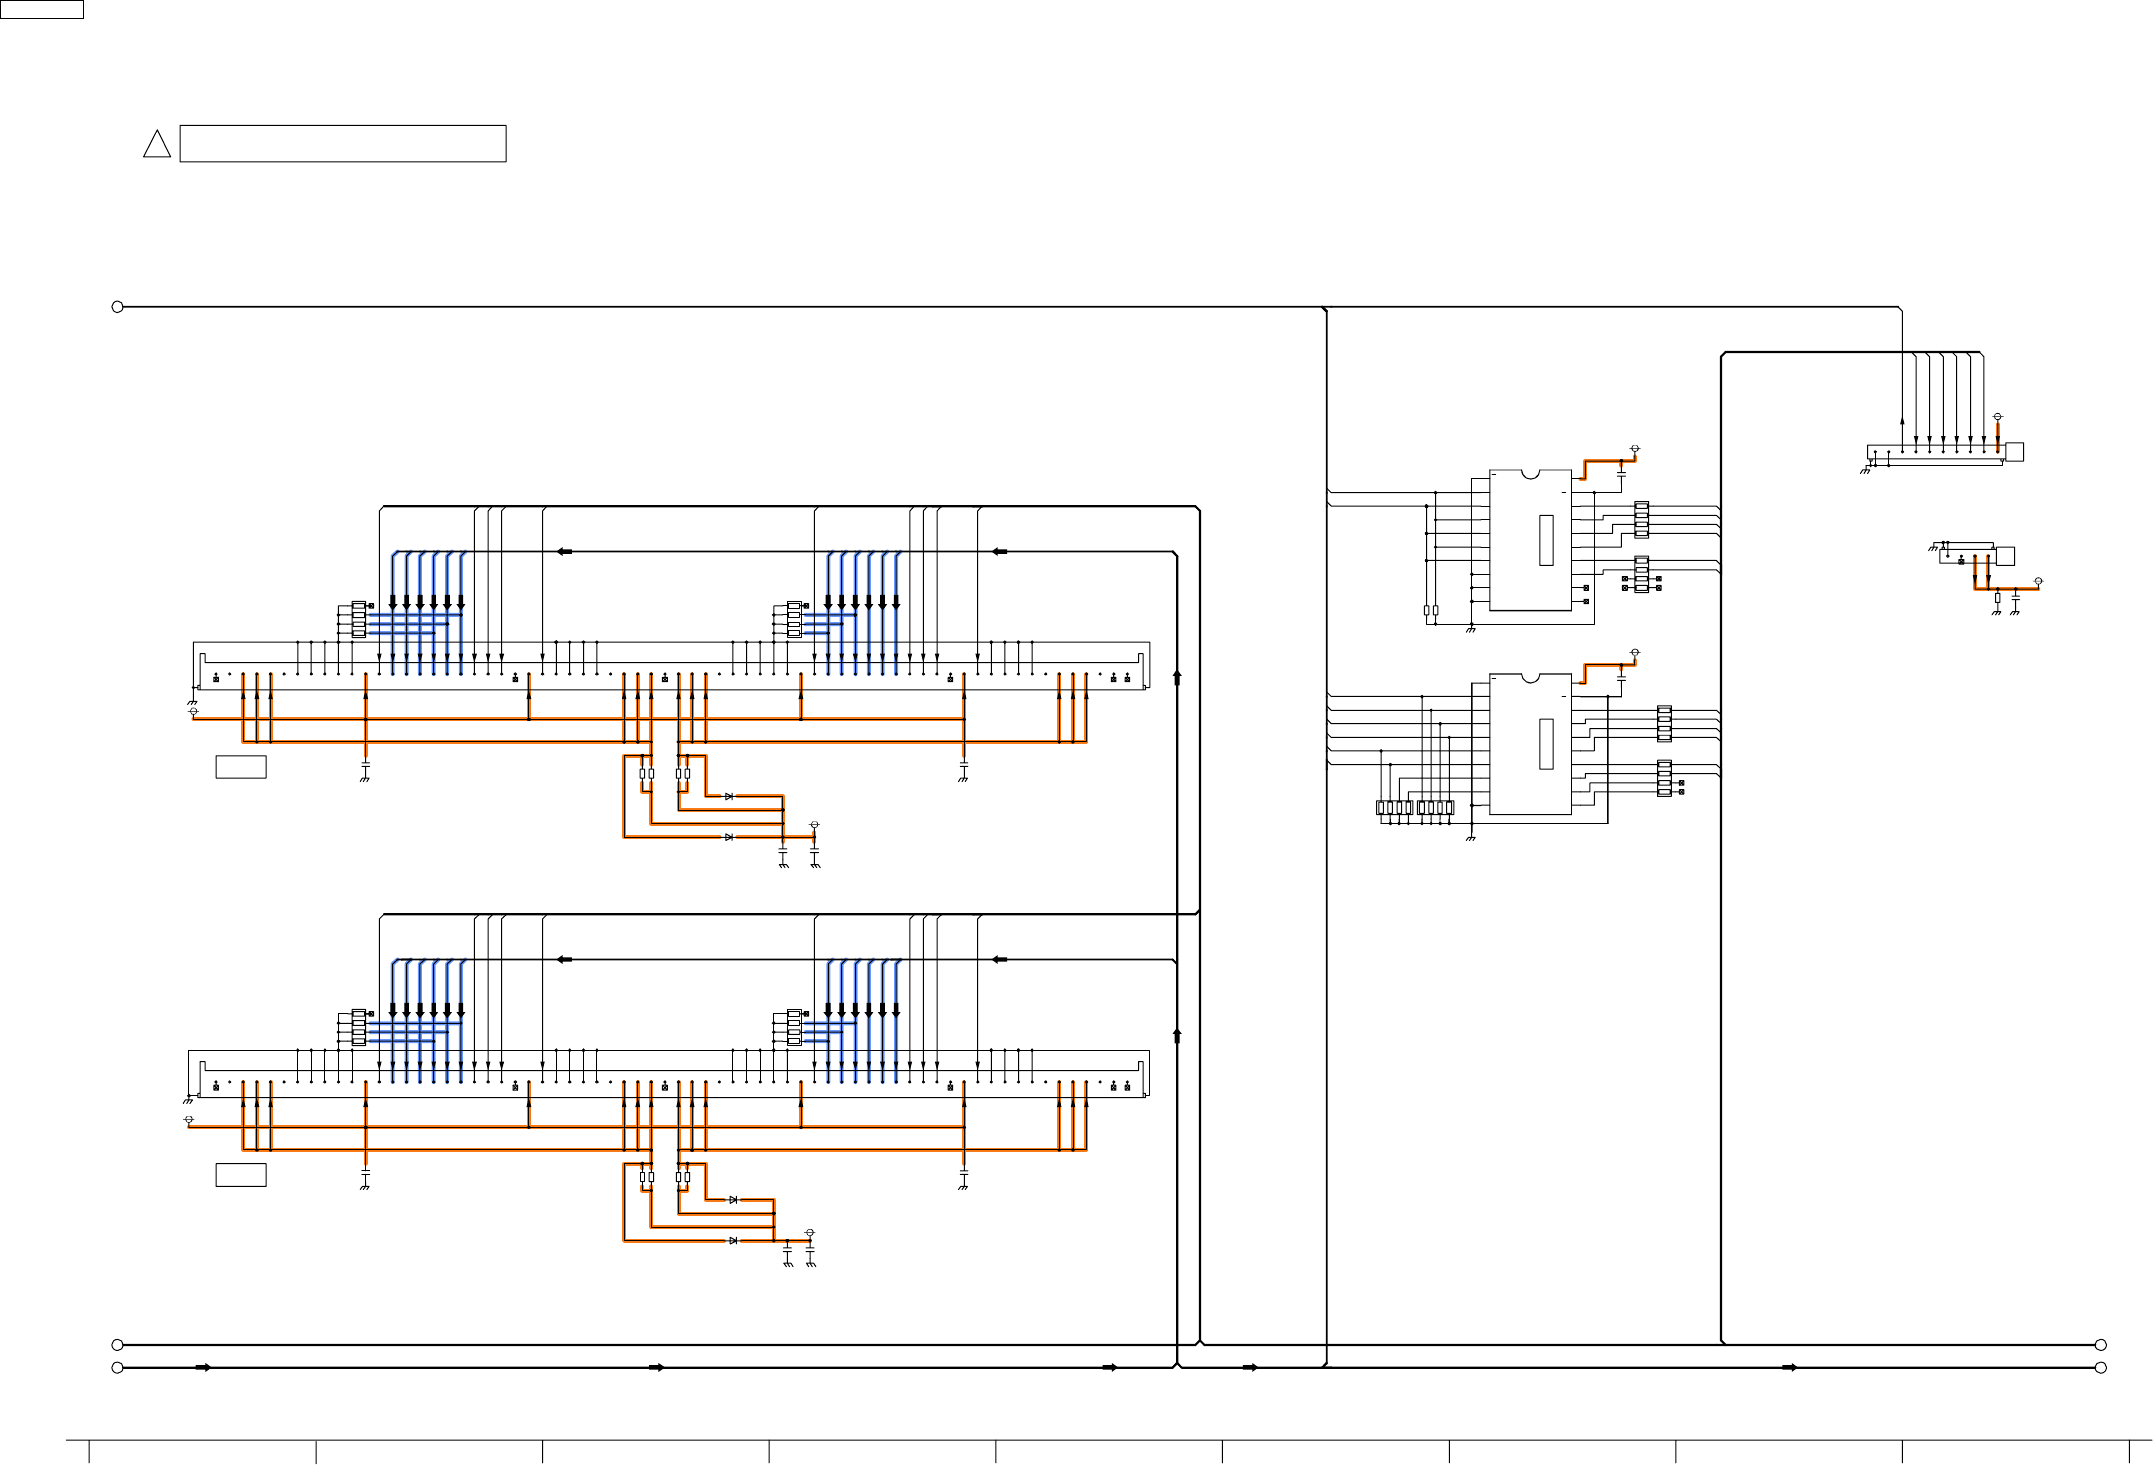Click the rightmost arrow marker on the bottom bus line

pyautogui.click(x=1789, y=1367)
